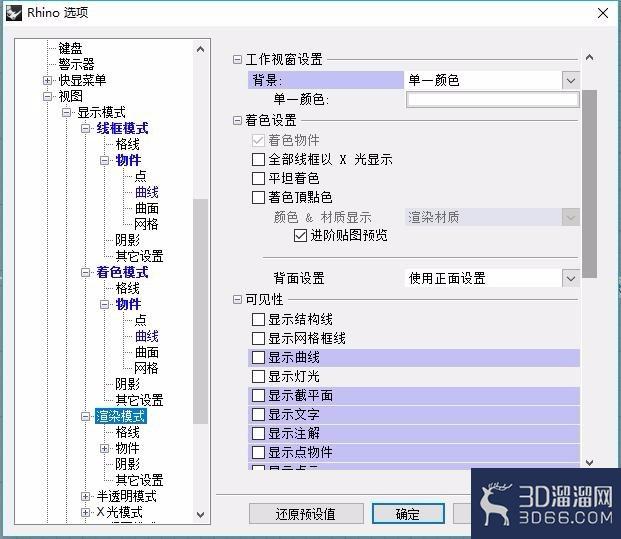The image size is (621, 539).
Task: Click the options tree scrollbar thumb
Action: click(x=200, y=311)
